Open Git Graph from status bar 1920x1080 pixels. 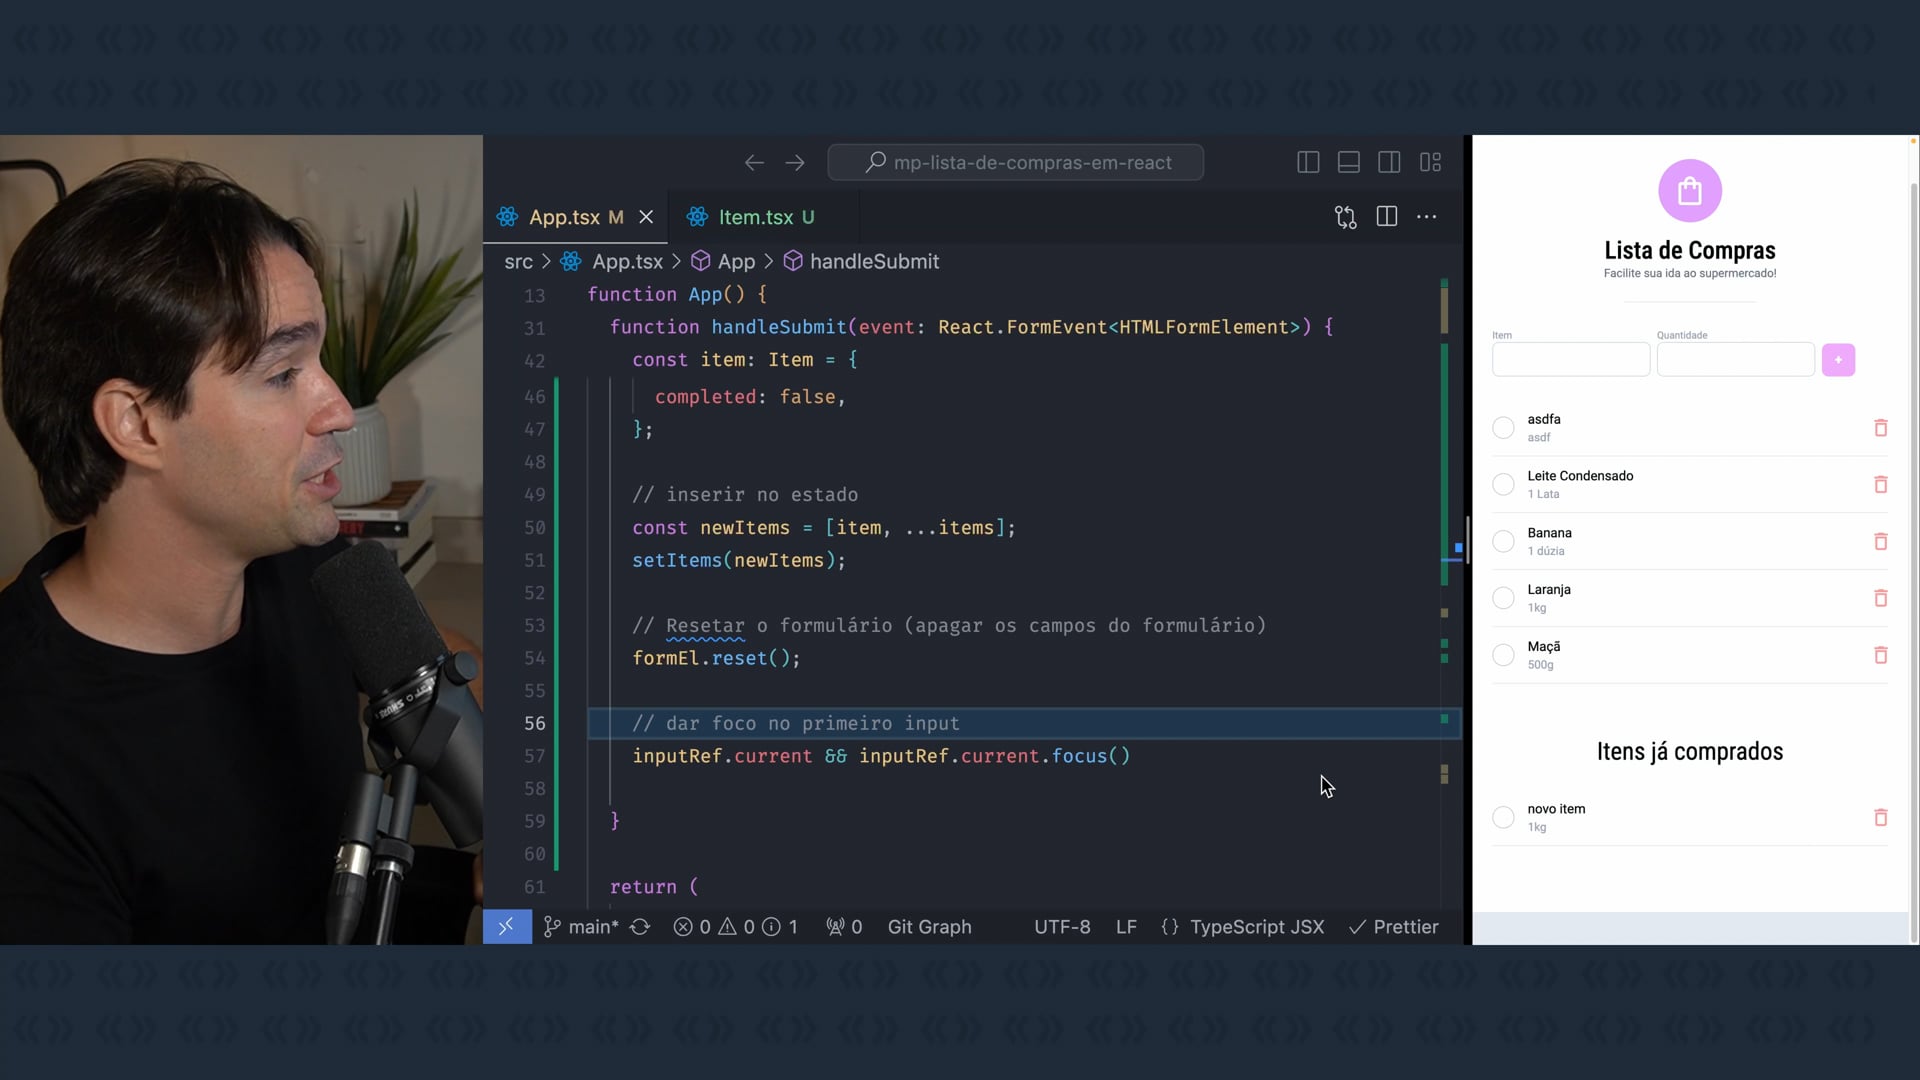929,927
